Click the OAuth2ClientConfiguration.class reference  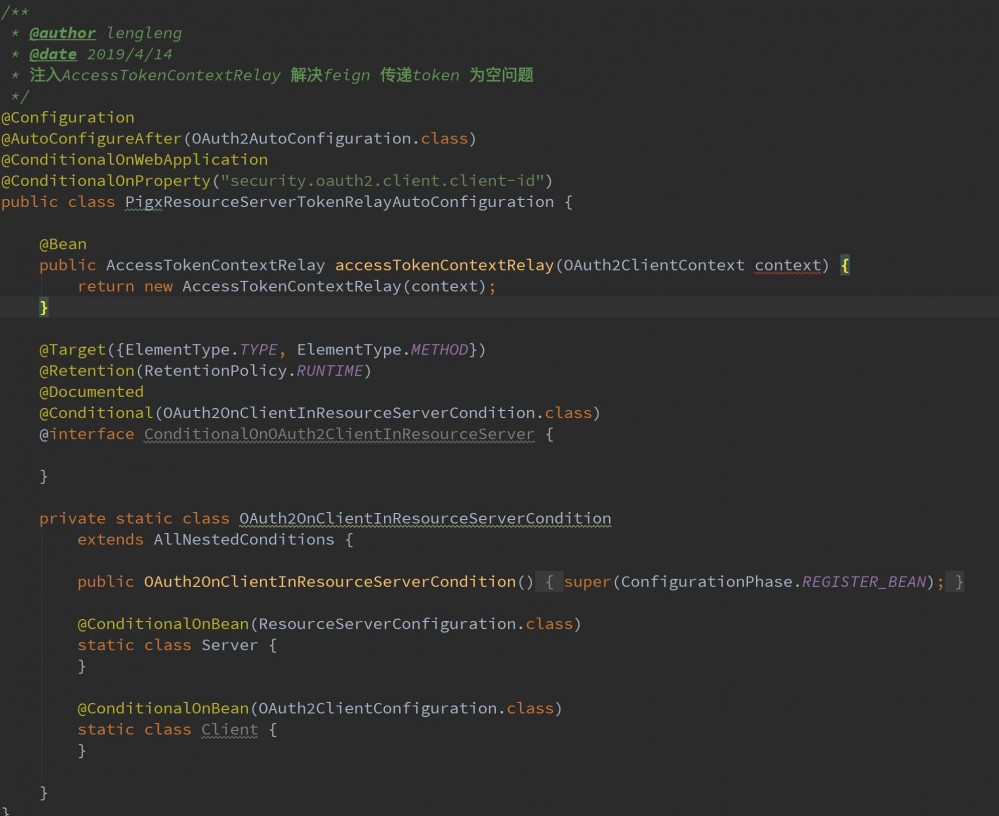coord(378,707)
